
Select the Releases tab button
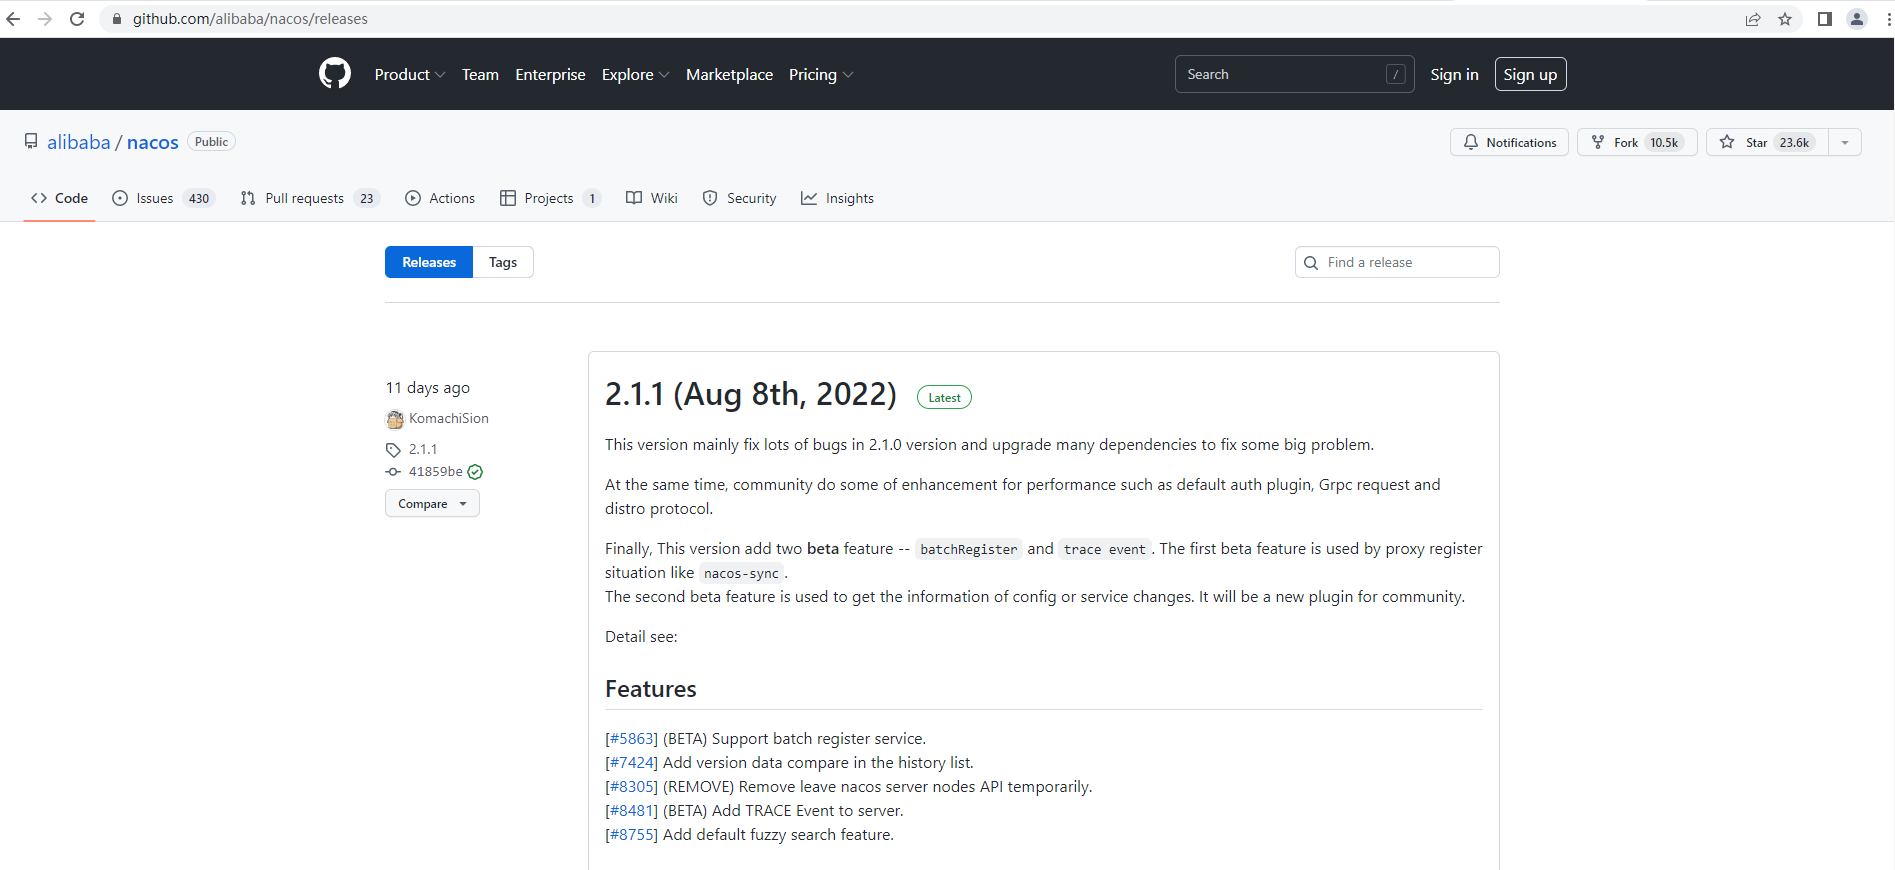click(429, 262)
